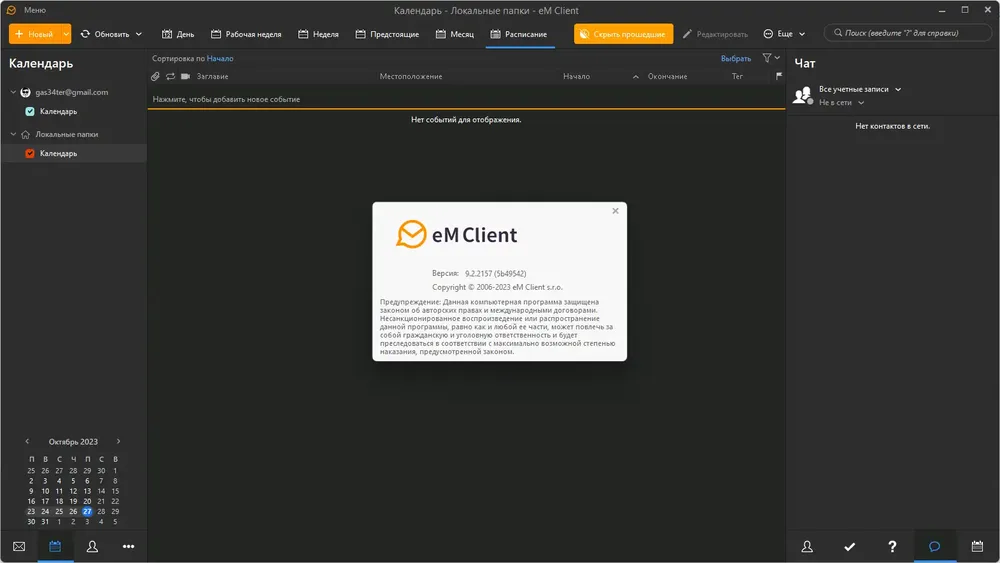
Task: Click in the search field
Action: (908, 33)
